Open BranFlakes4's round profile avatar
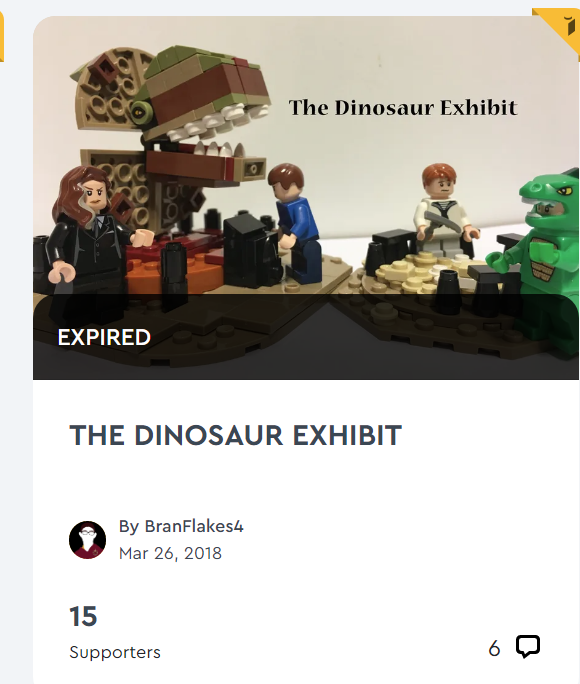Image resolution: width=580 pixels, height=684 pixels. point(87,540)
